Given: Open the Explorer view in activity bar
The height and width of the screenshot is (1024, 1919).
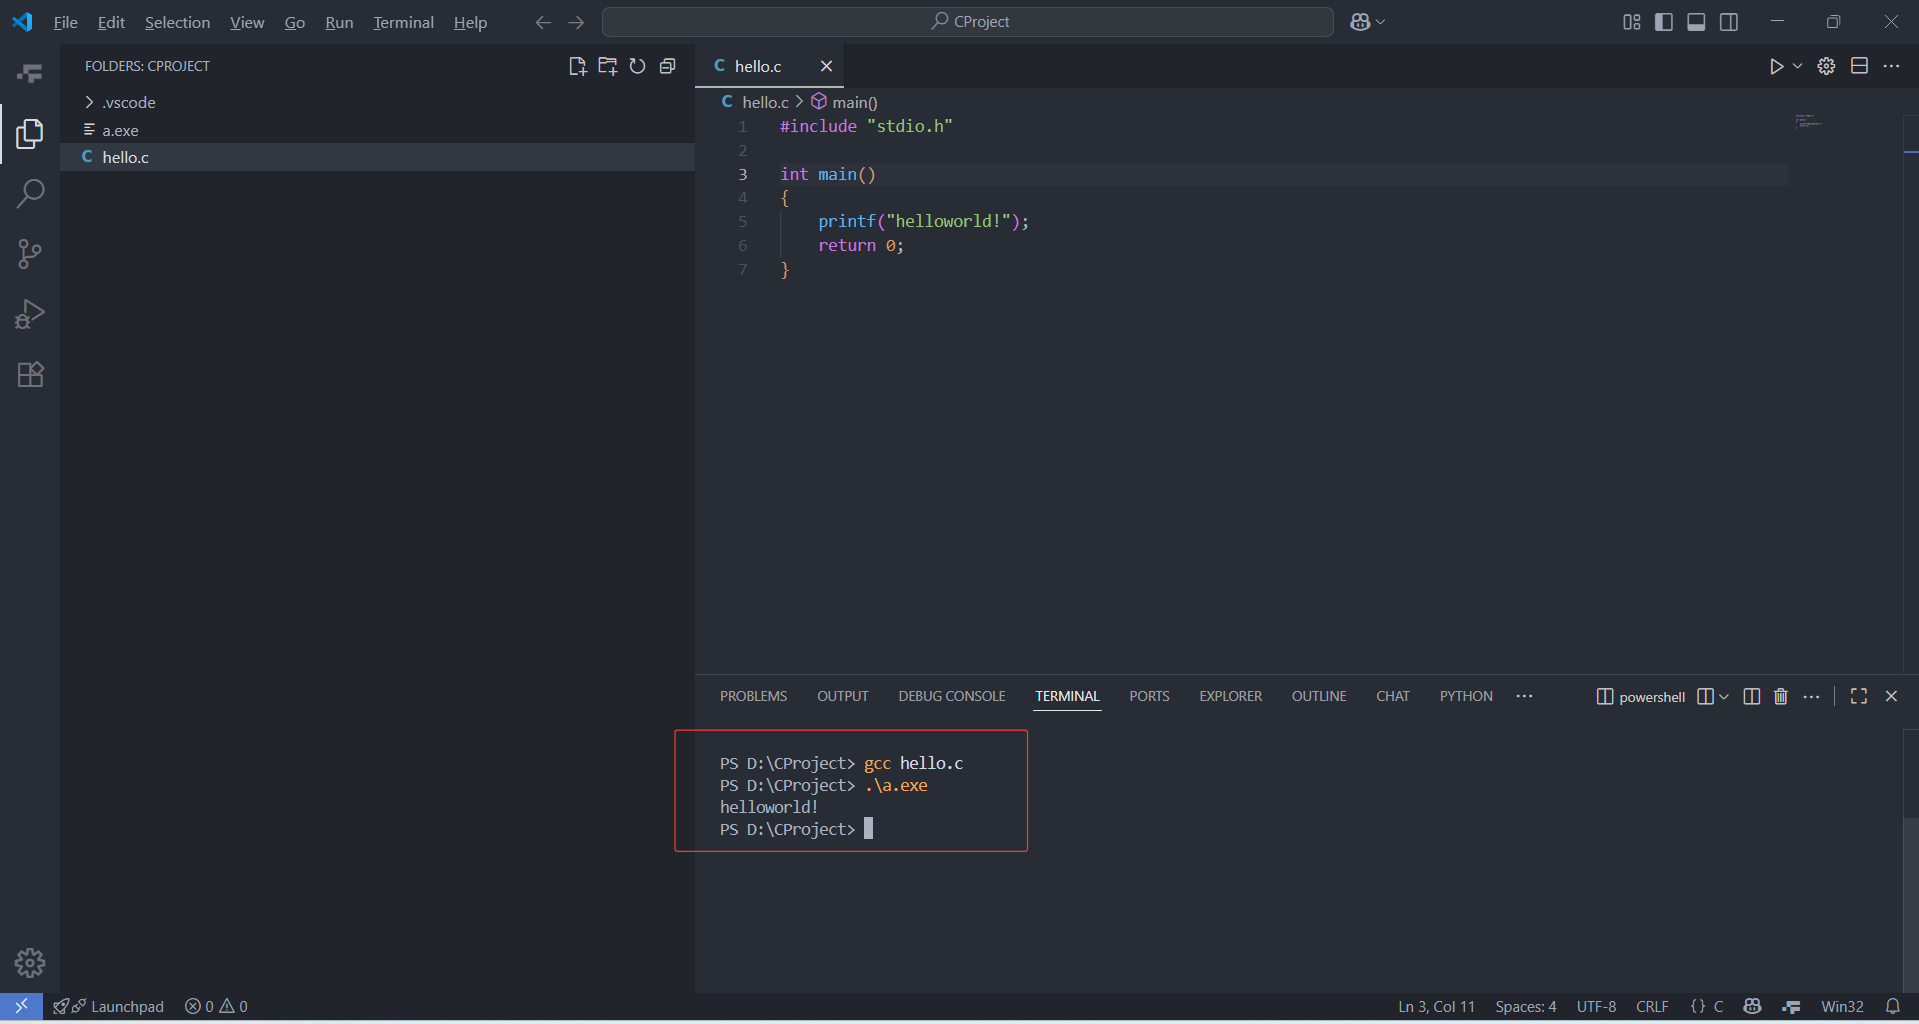Looking at the screenshot, I should tap(30, 133).
